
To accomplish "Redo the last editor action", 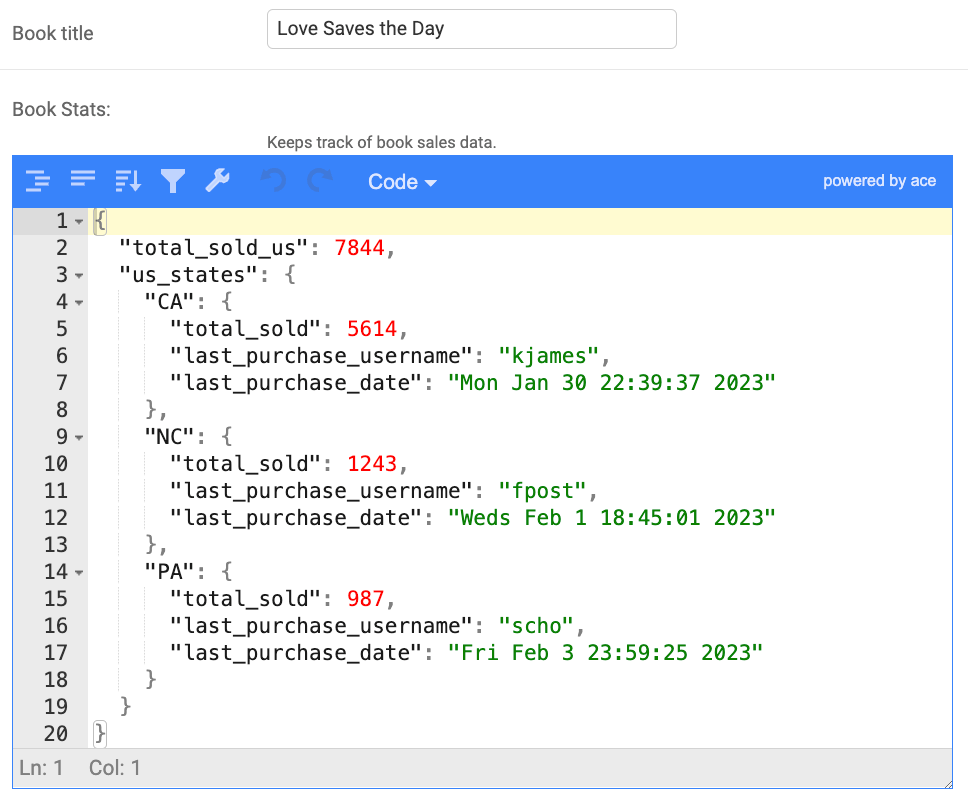I will pyautogui.click(x=319, y=181).
